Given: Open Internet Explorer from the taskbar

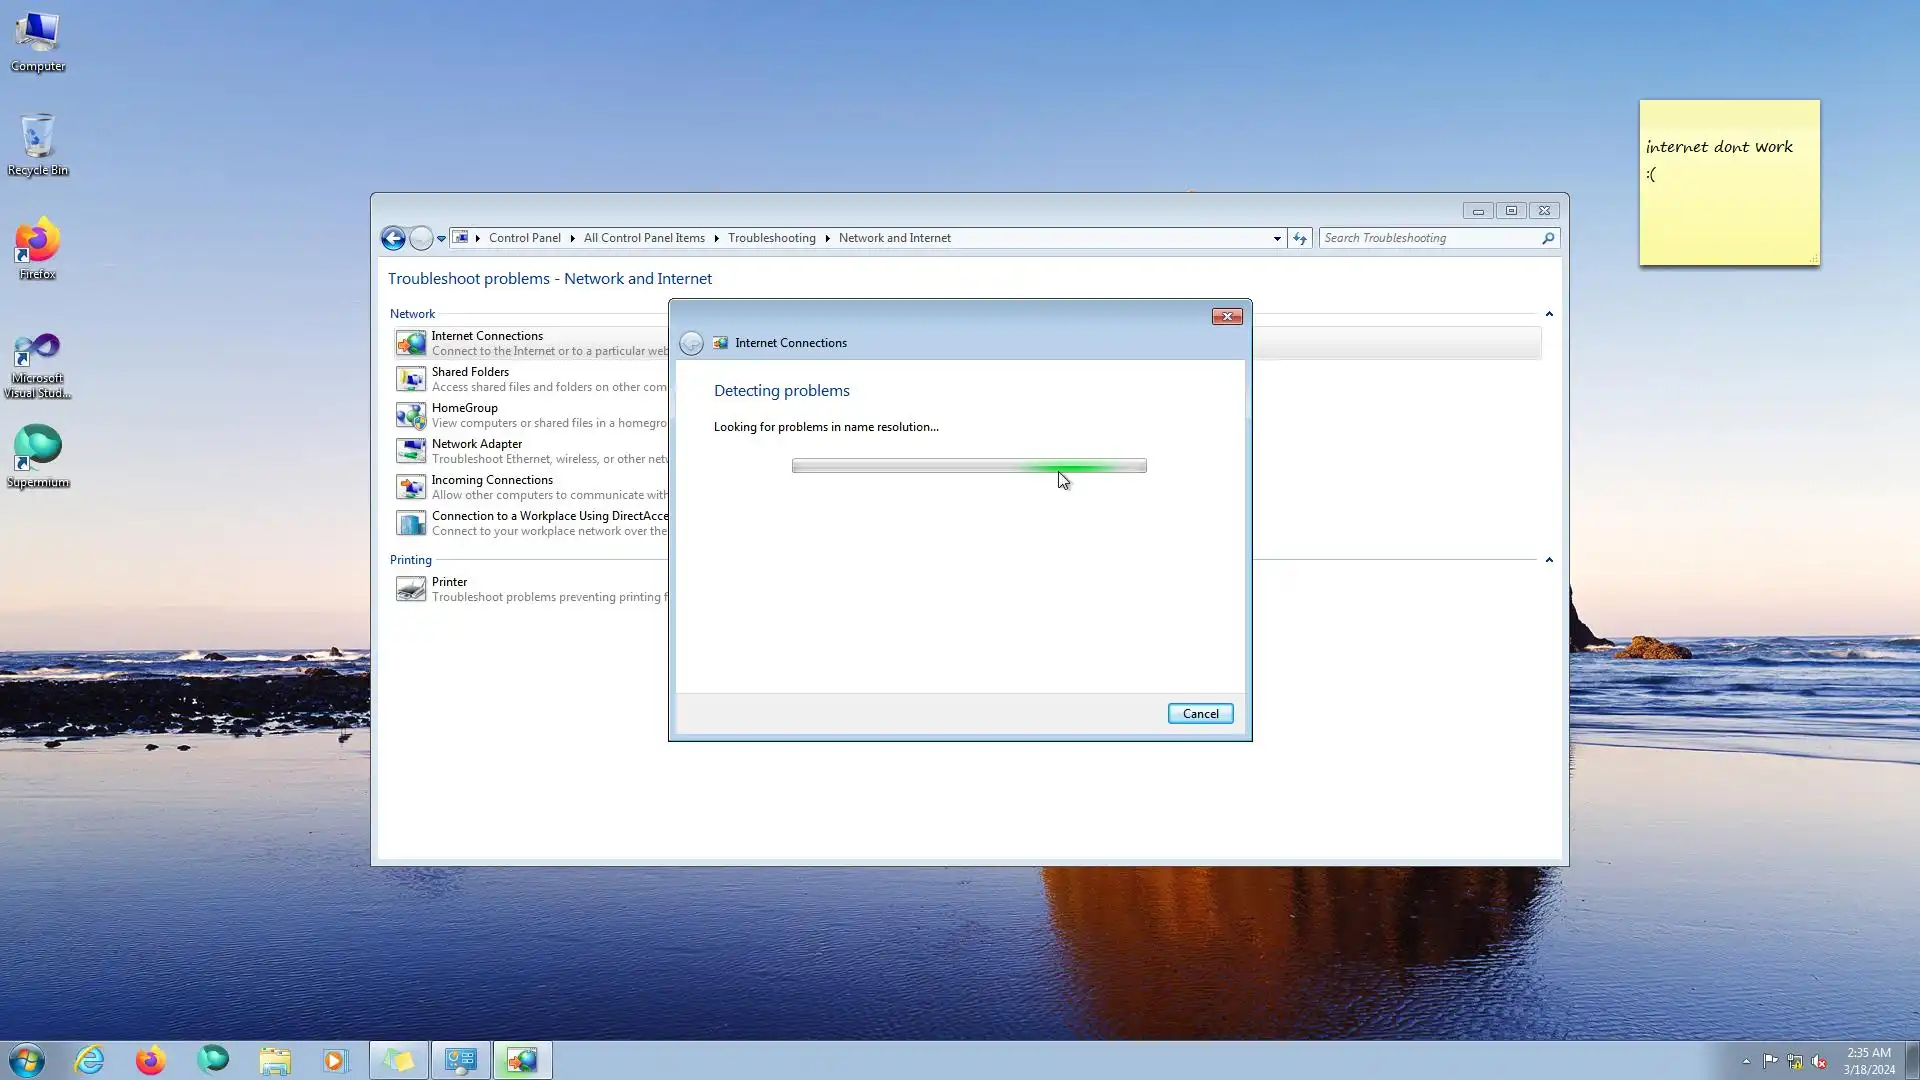Looking at the screenshot, I should (89, 1060).
